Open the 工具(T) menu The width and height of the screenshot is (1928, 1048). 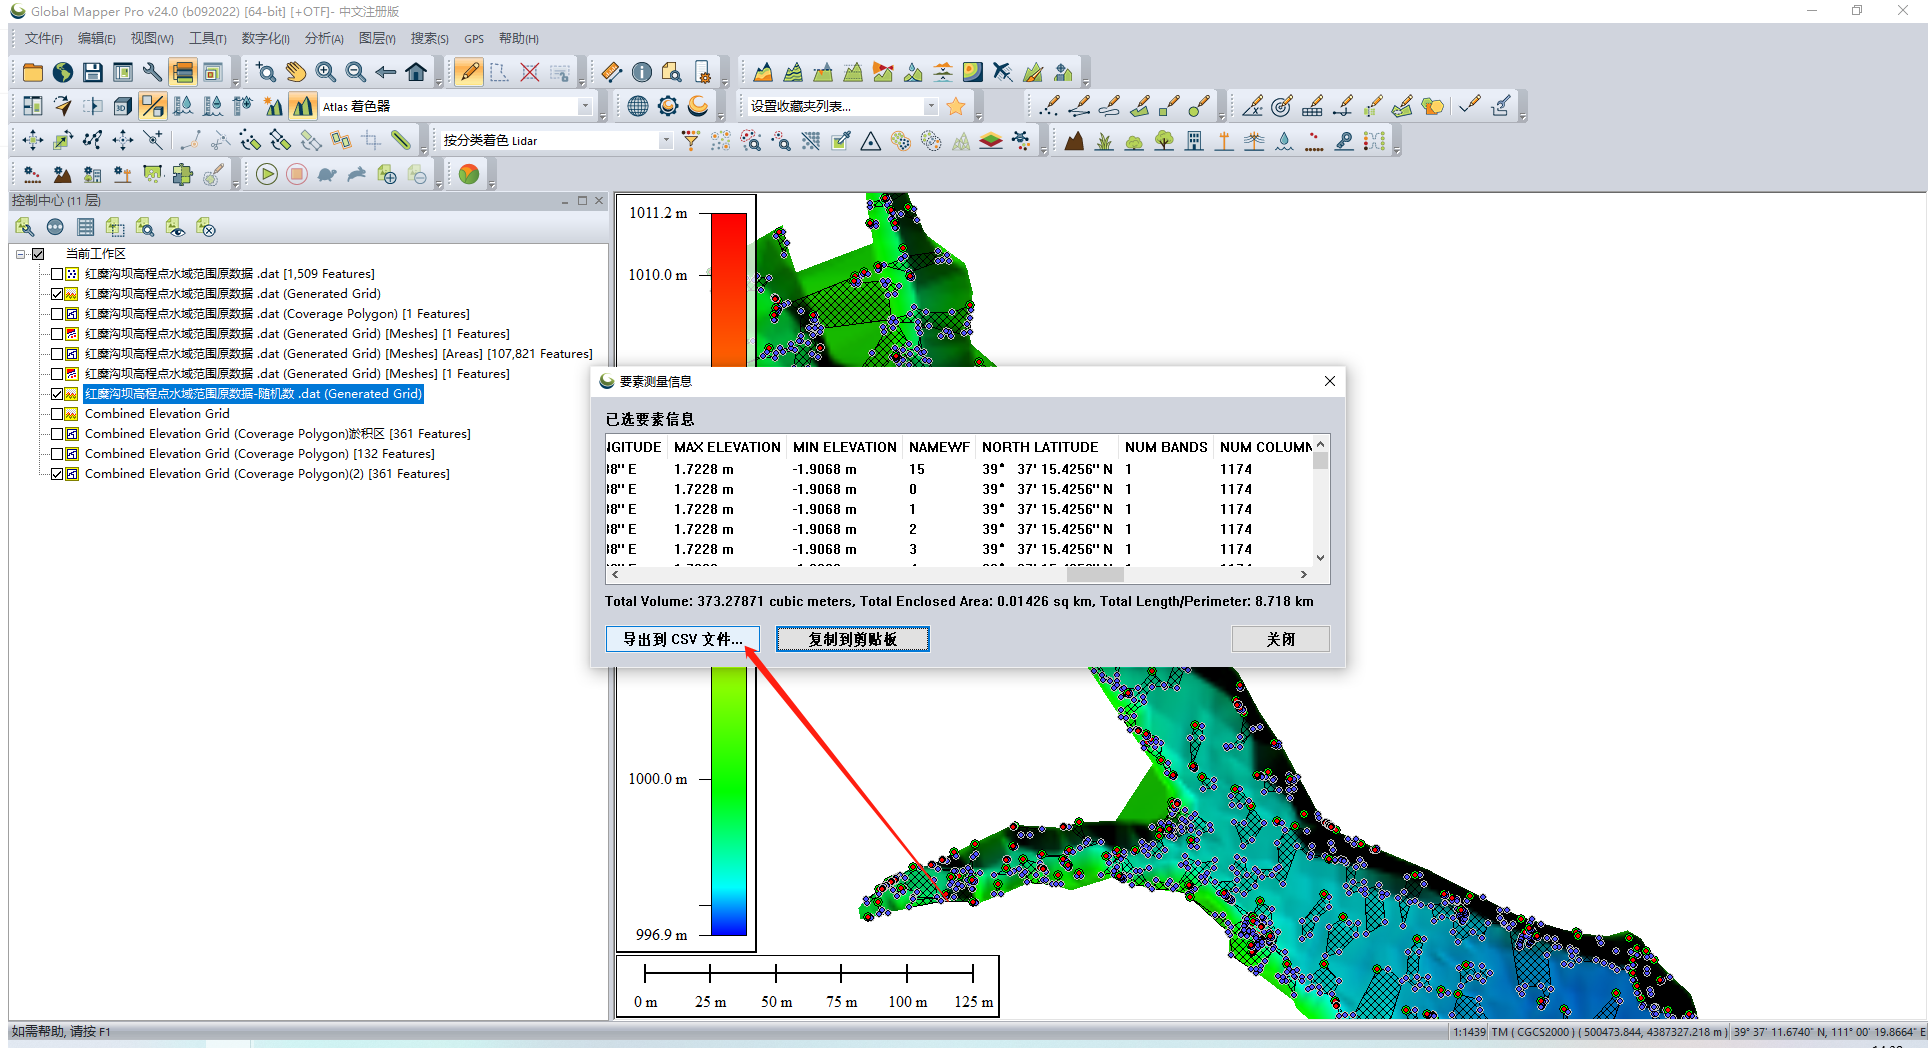(x=207, y=38)
